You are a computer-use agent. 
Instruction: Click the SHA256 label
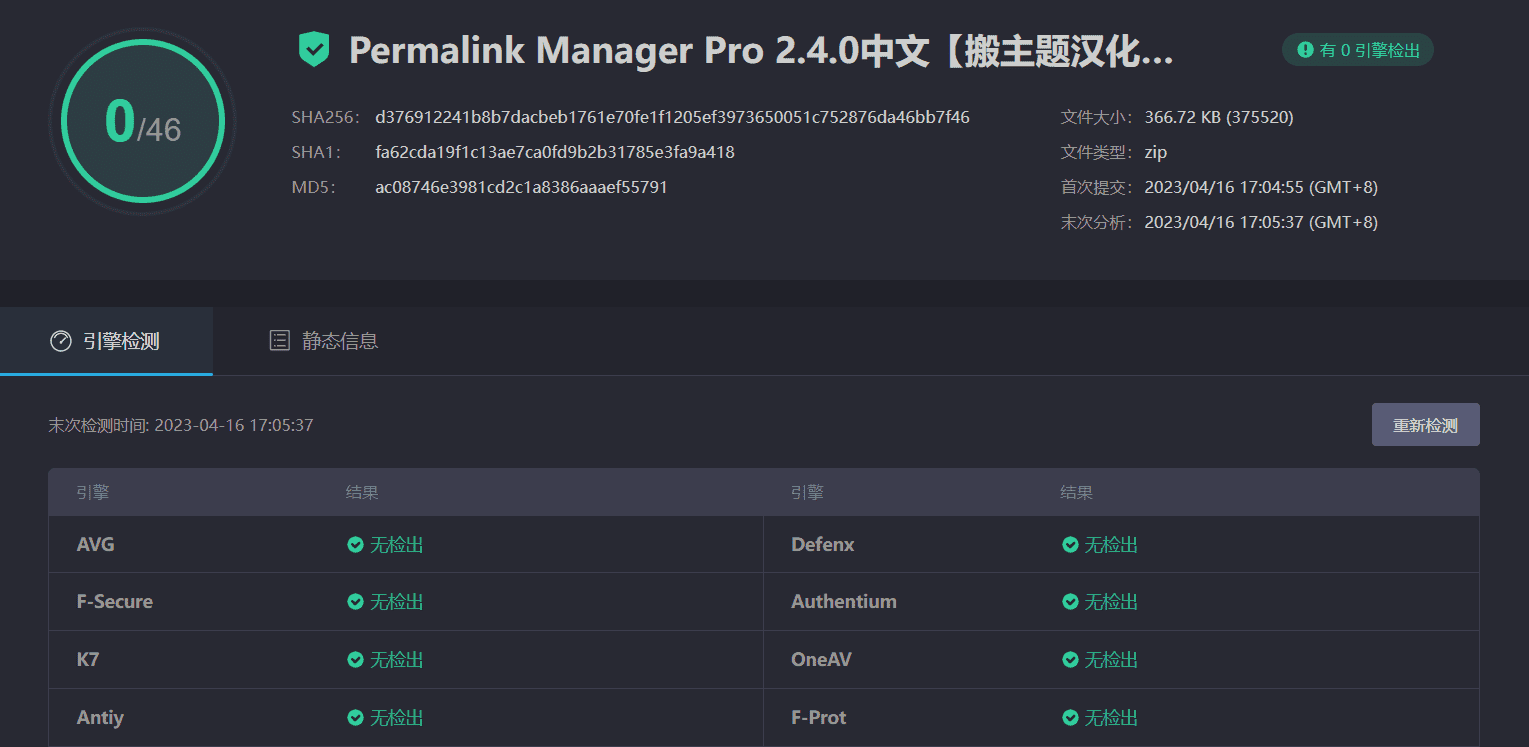[325, 118]
